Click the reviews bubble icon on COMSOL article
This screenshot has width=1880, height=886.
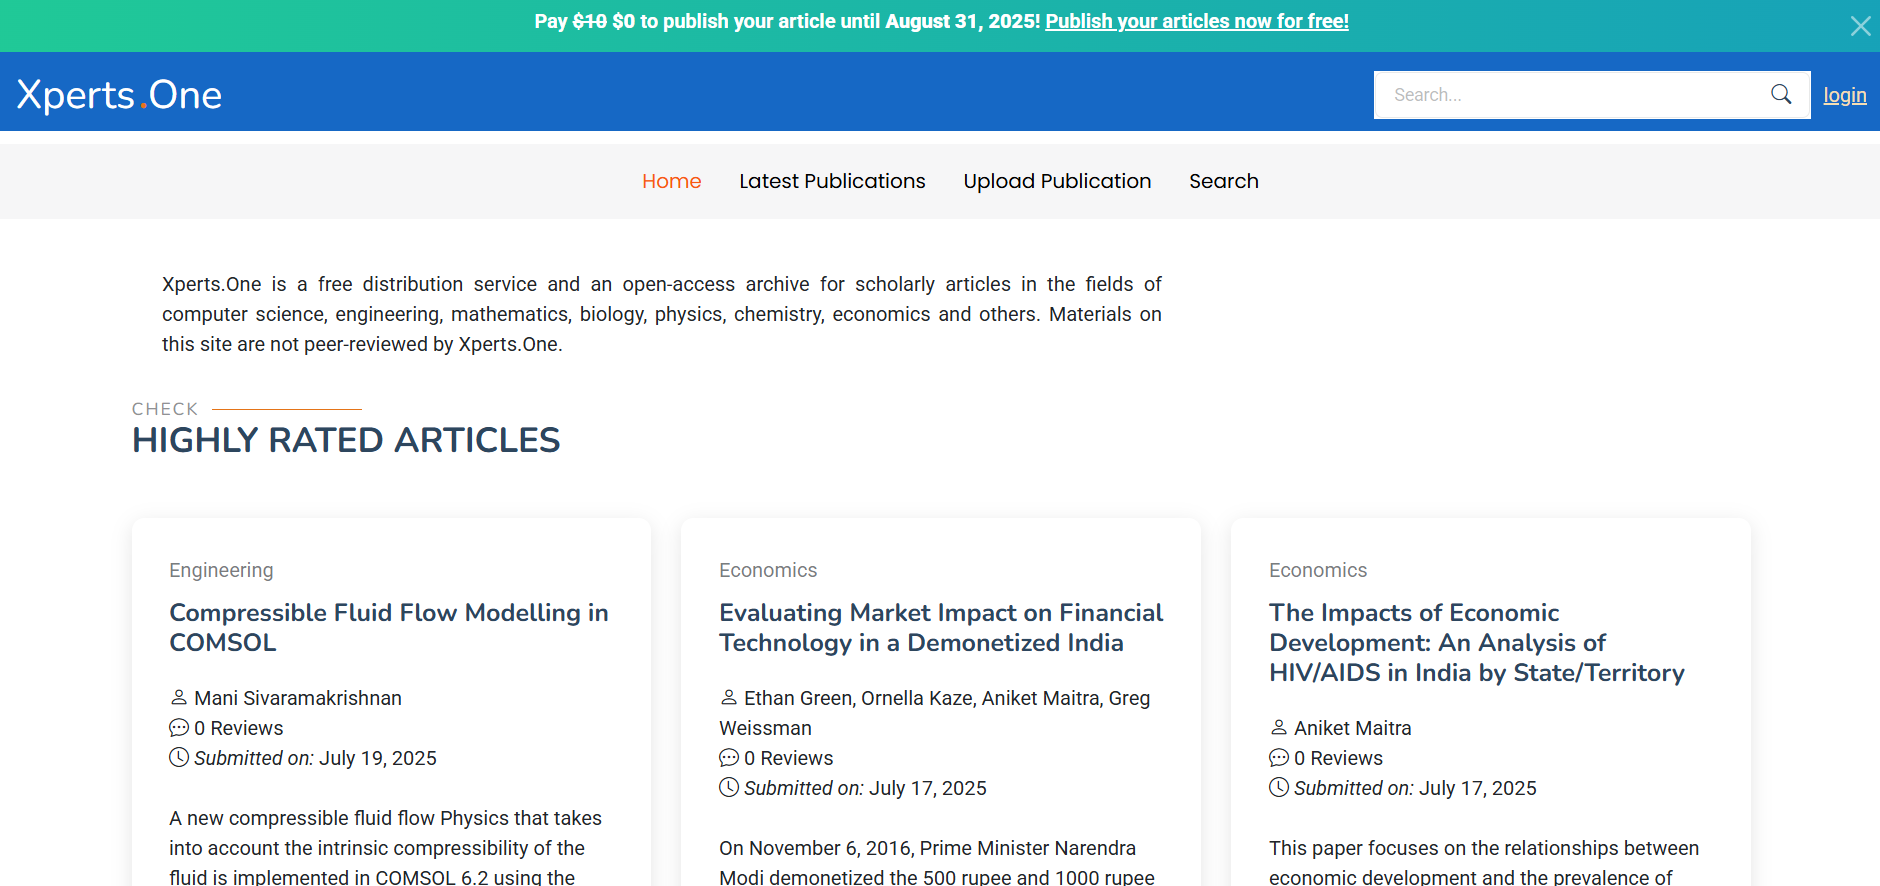(x=179, y=727)
